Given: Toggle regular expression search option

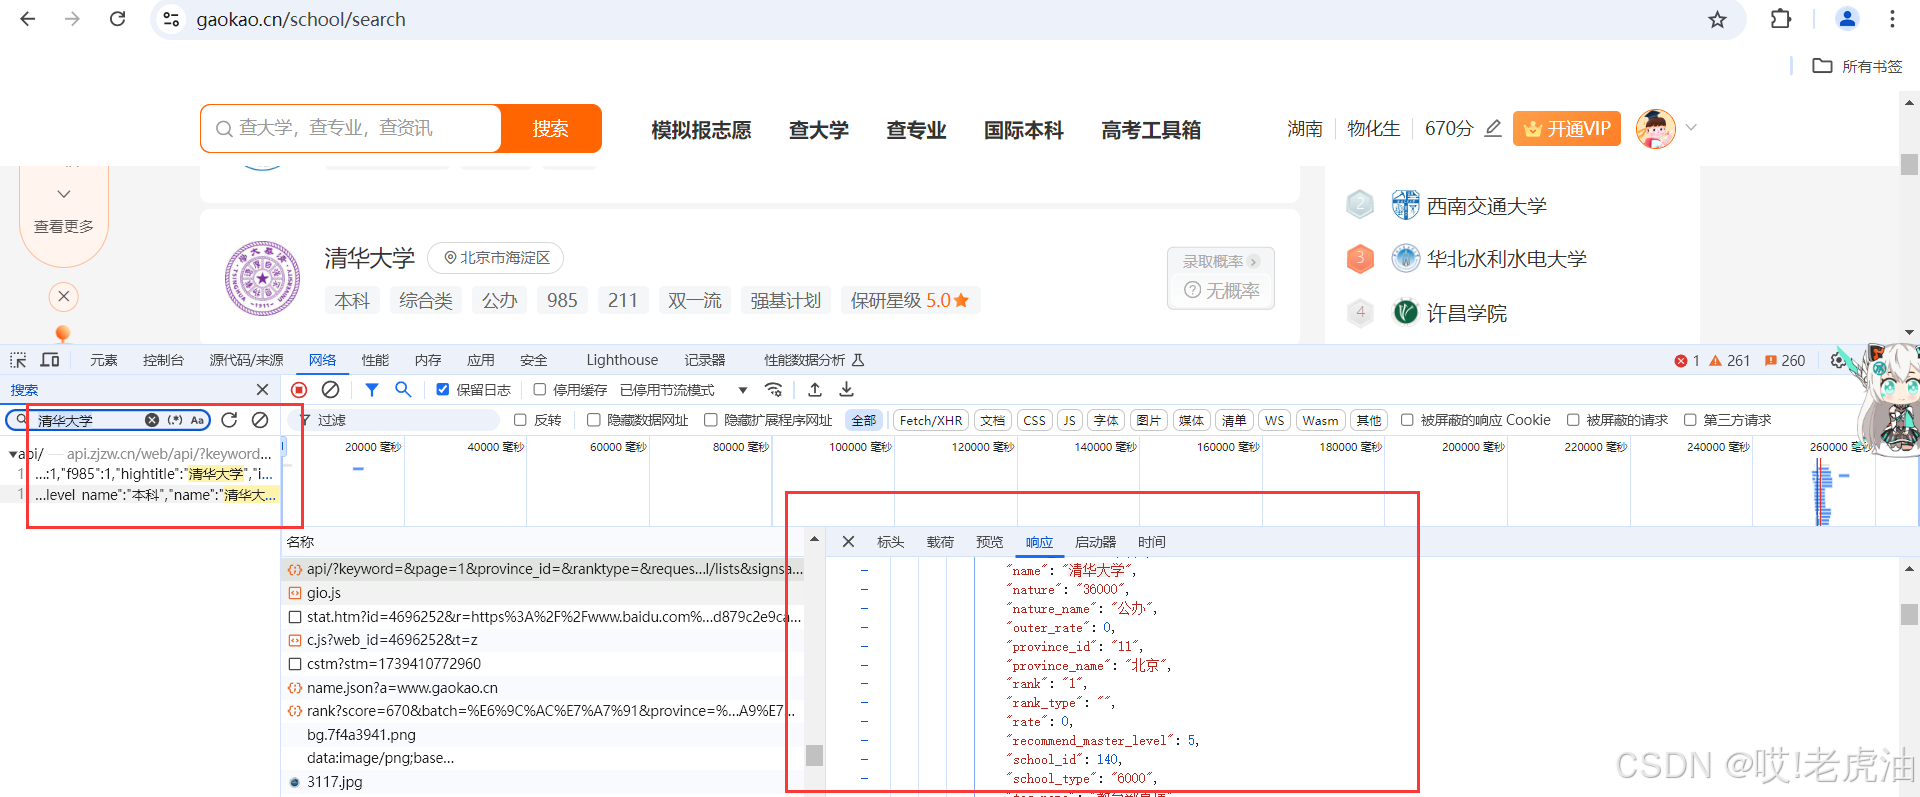Looking at the screenshot, I should point(175,420).
